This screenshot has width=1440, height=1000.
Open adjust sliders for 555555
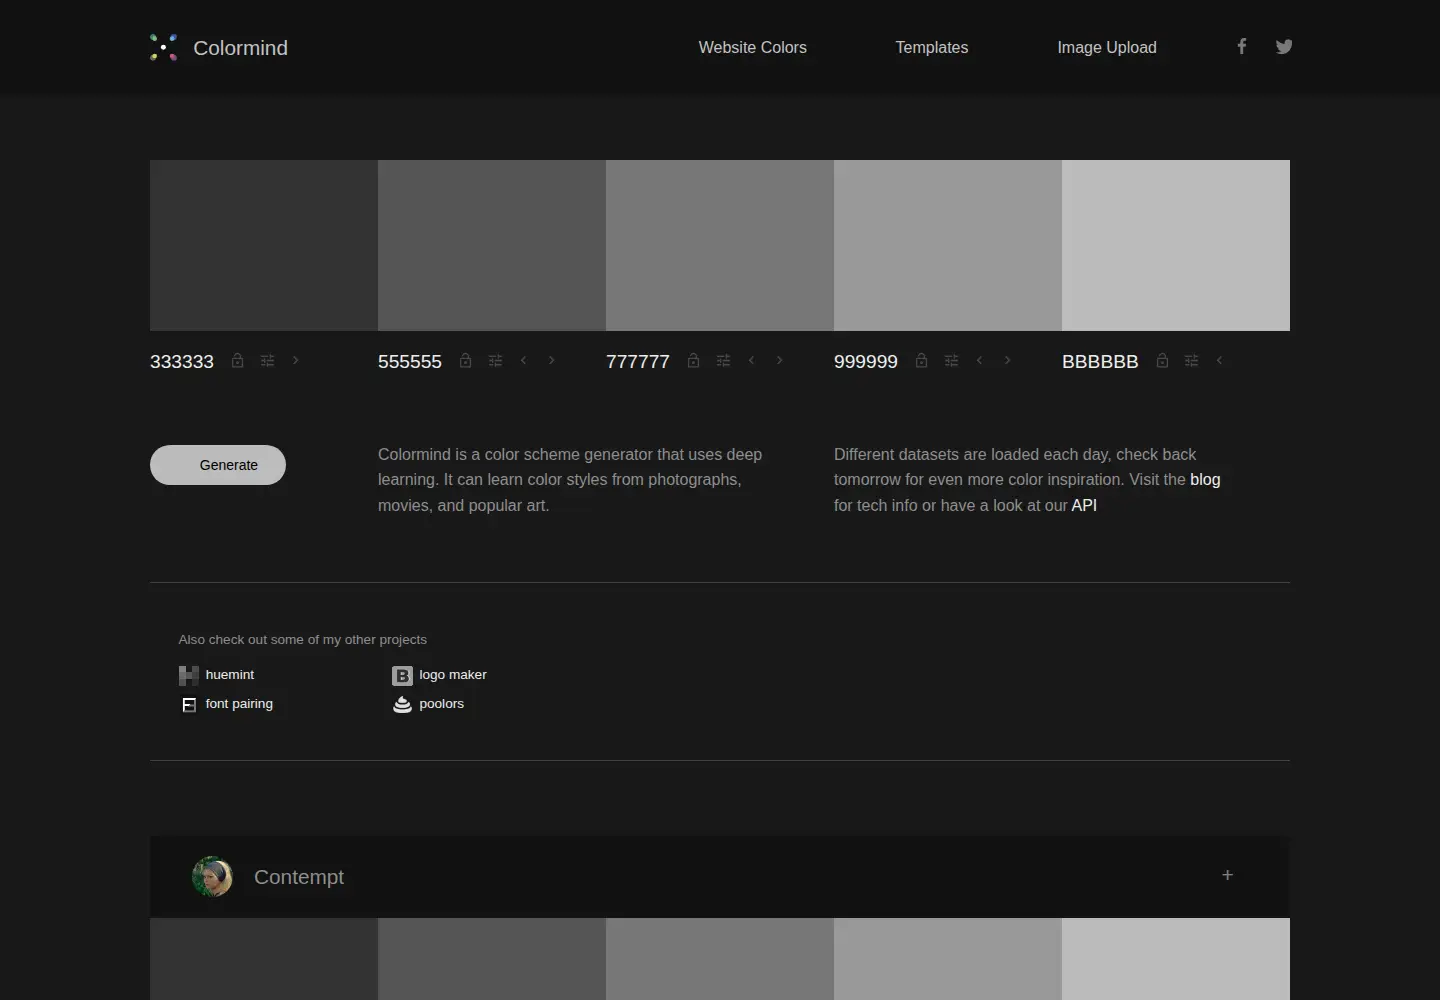(495, 361)
